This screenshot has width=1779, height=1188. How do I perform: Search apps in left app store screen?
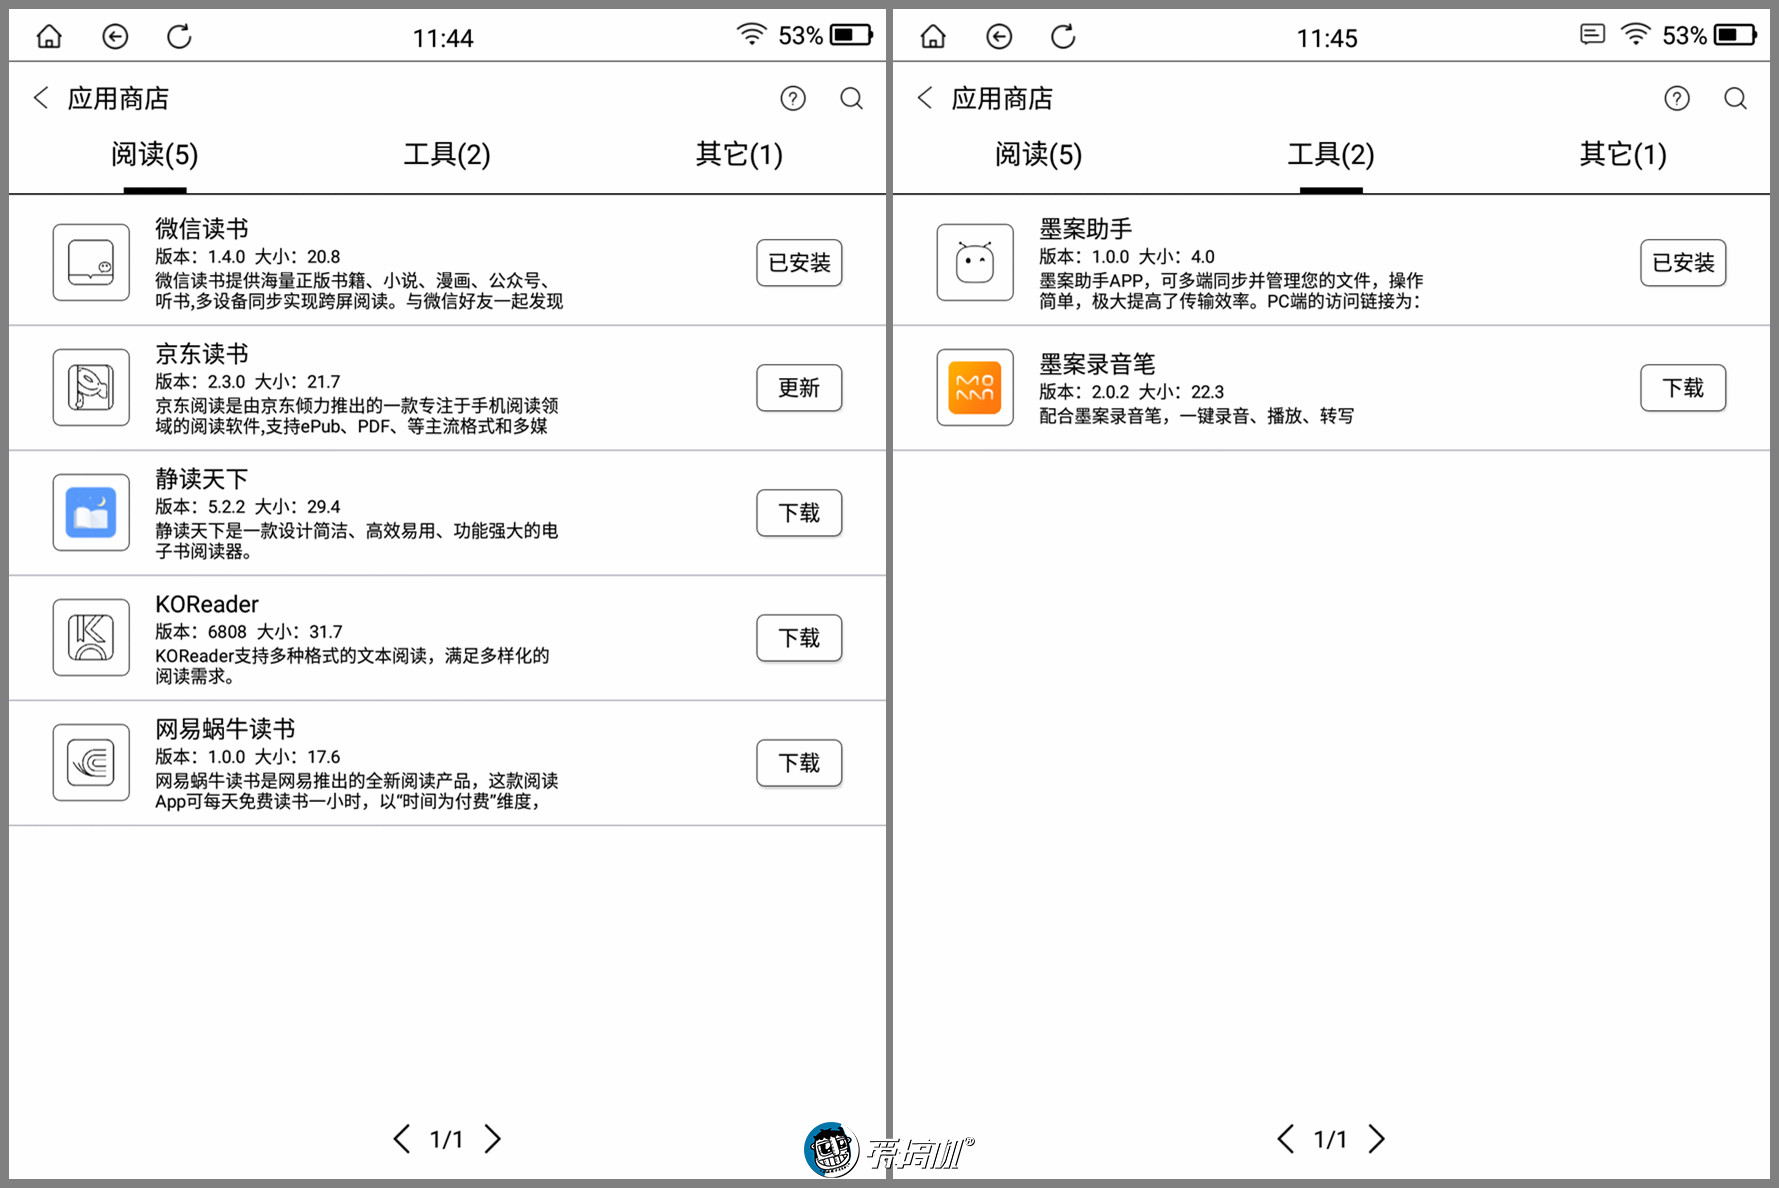point(852,98)
